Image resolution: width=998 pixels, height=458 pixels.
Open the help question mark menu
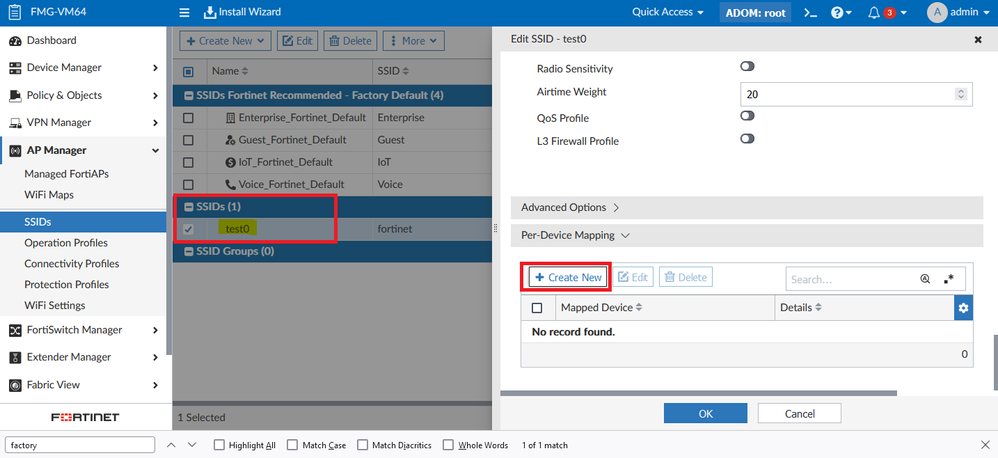click(x=841, y=13)
